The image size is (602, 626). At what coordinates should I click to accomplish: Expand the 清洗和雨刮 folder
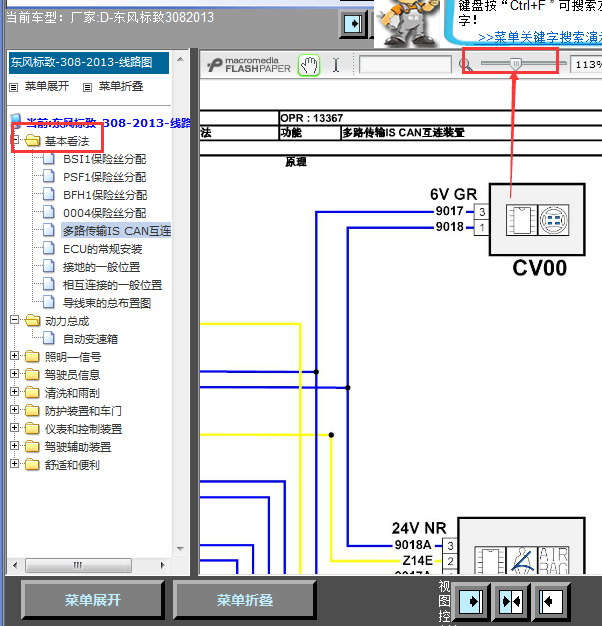point(15,392)
